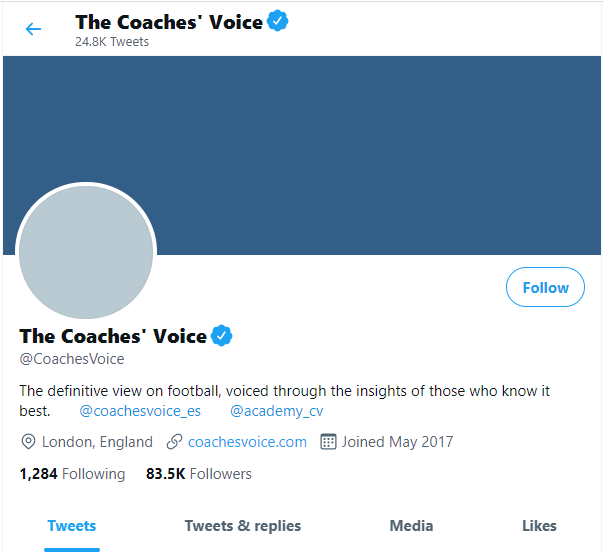Viewport: 604px width, 552px height.
Task: View the 83.5K Followers list
Action: click(199, 474)
